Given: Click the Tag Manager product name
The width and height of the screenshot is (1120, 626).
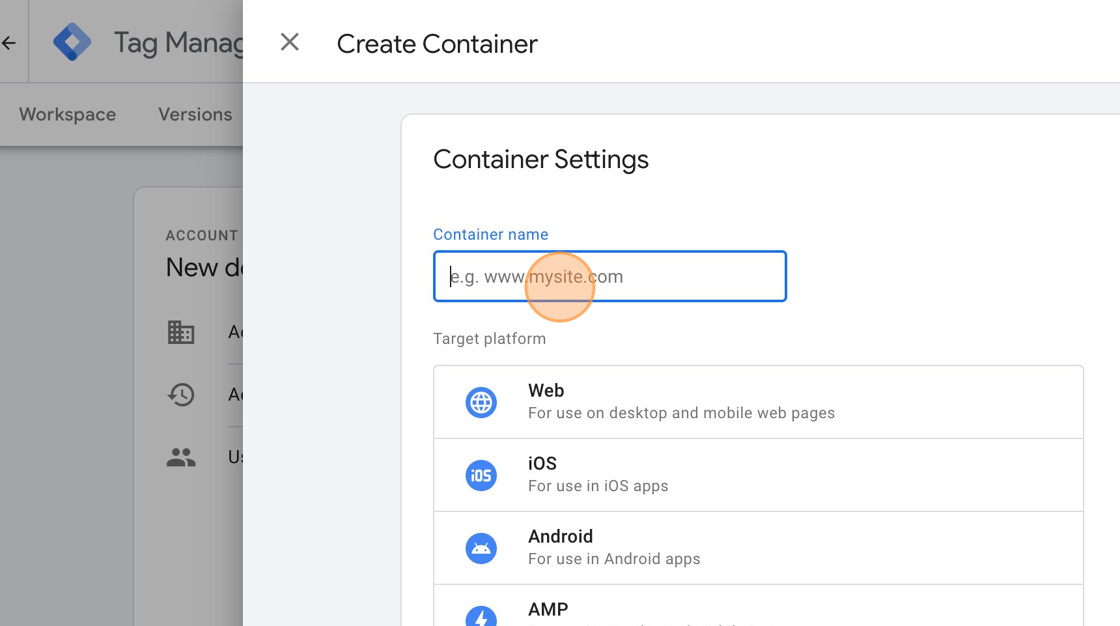Looking at the screenshot, I should (x=179, y=43).
